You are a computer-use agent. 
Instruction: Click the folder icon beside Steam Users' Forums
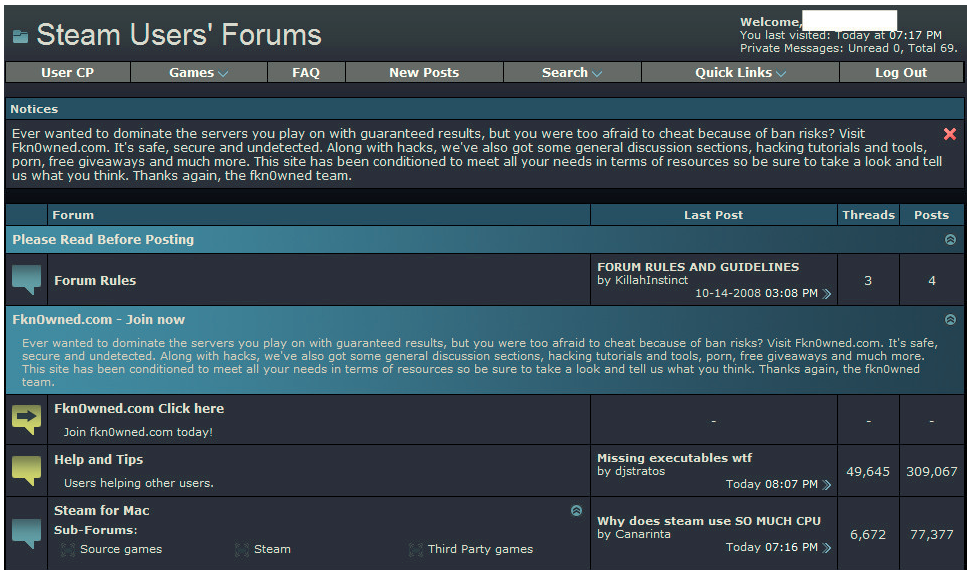[x=20, y=37]
